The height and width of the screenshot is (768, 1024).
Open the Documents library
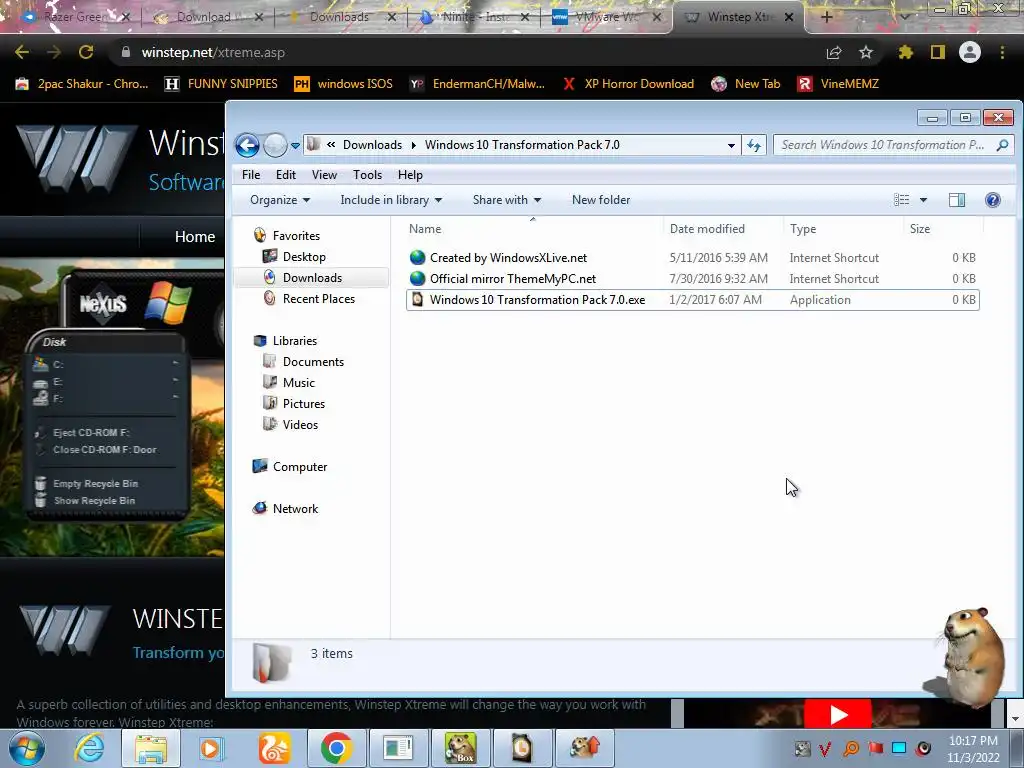313,362
